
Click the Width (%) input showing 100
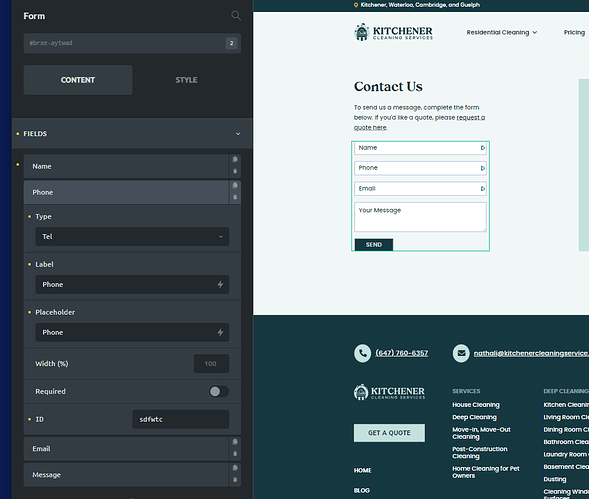[211, 363]
